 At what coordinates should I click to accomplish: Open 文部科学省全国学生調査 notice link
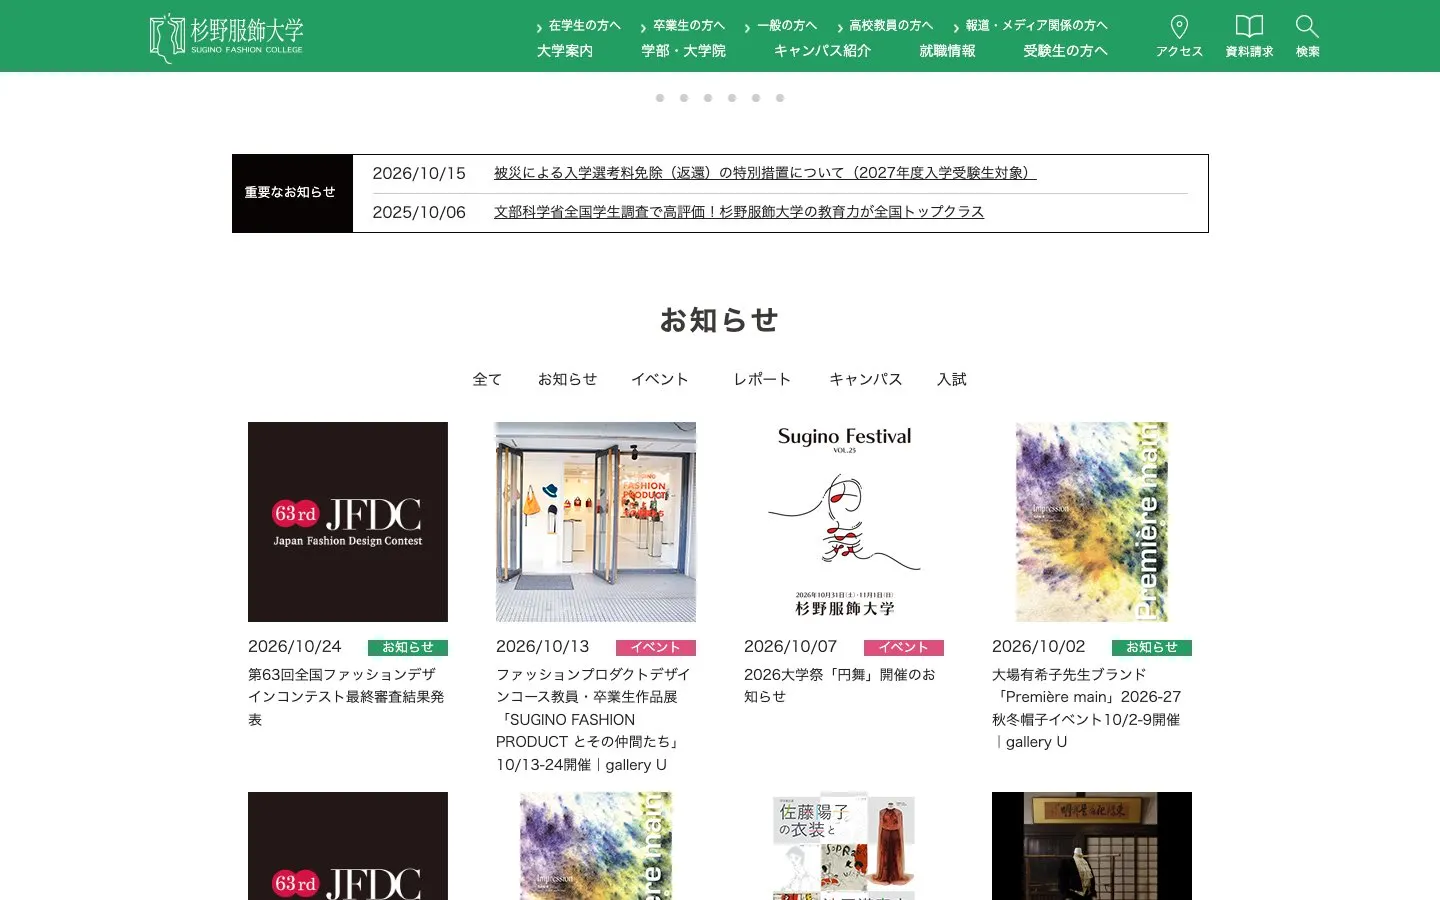click(x=739, y=212)
